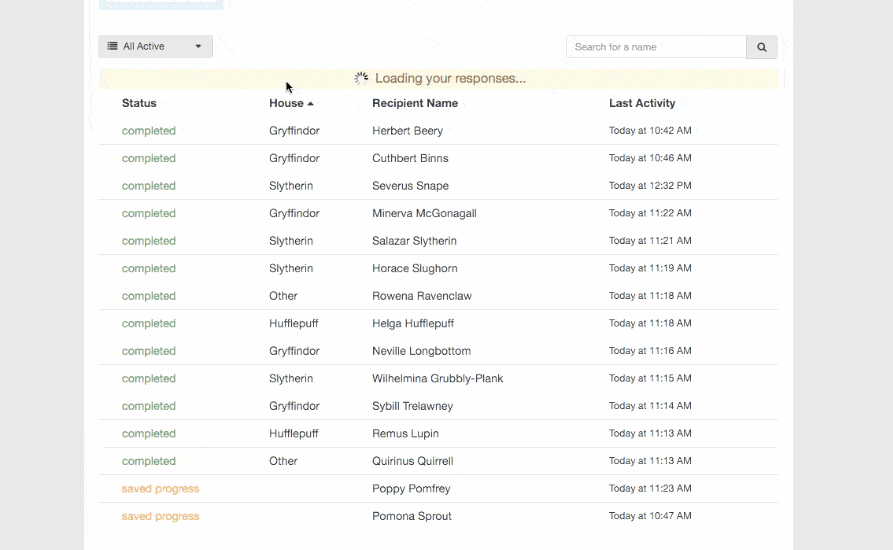Select Helga Hufflepuff recipient name
Viewport: 893px width, 550px height.
(x=413, y=323)
